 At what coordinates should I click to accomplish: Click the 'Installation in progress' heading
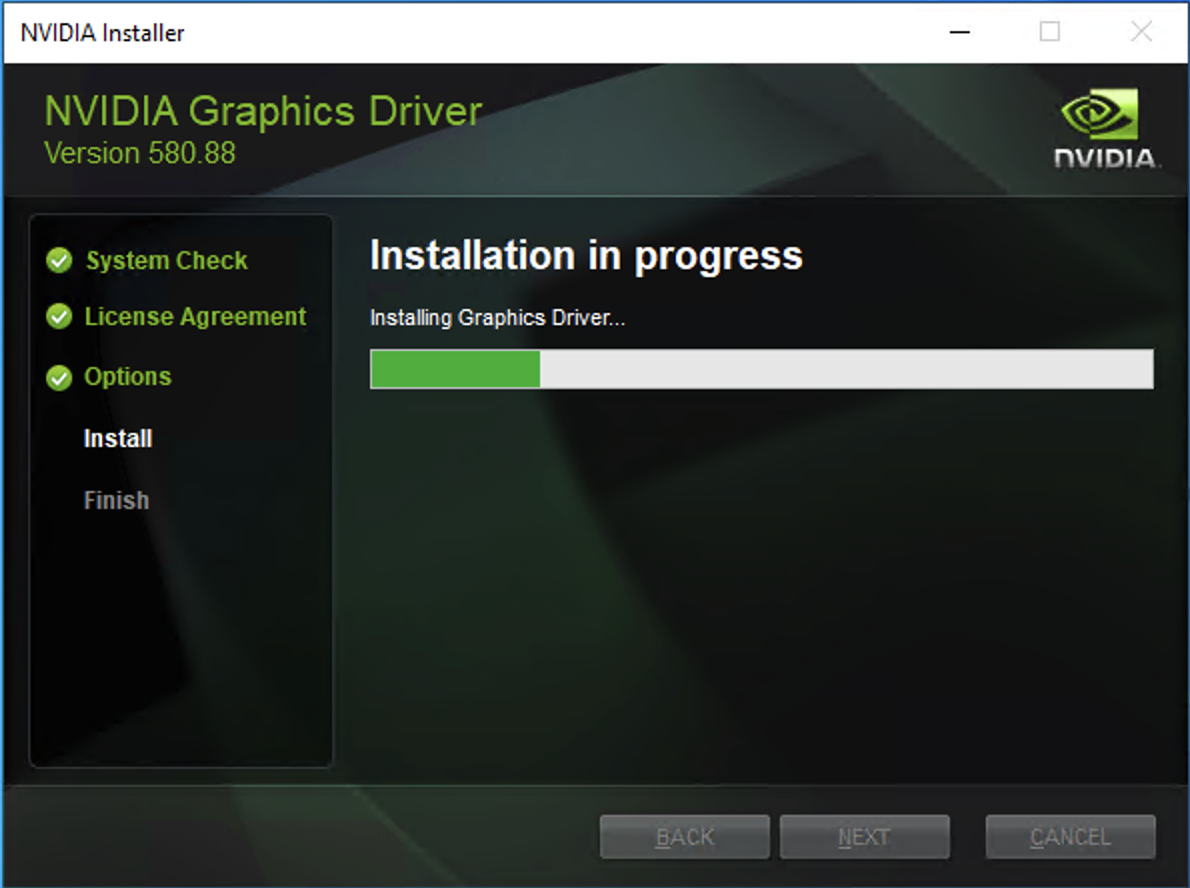point(586,256)
